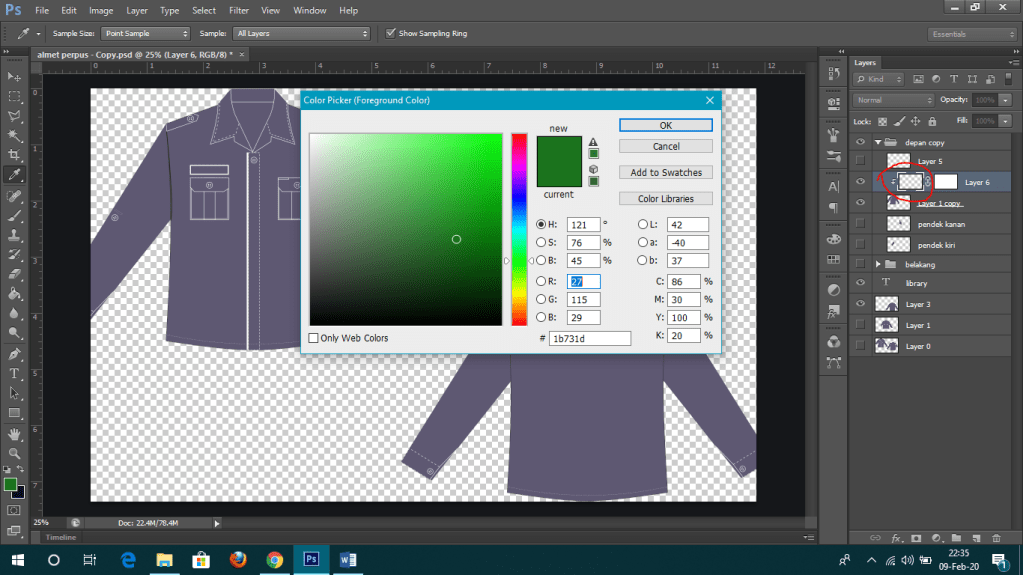Hide the Layer 3 visibility eye
Viewport: 1023px width, 575px height.
coord(860,304)
